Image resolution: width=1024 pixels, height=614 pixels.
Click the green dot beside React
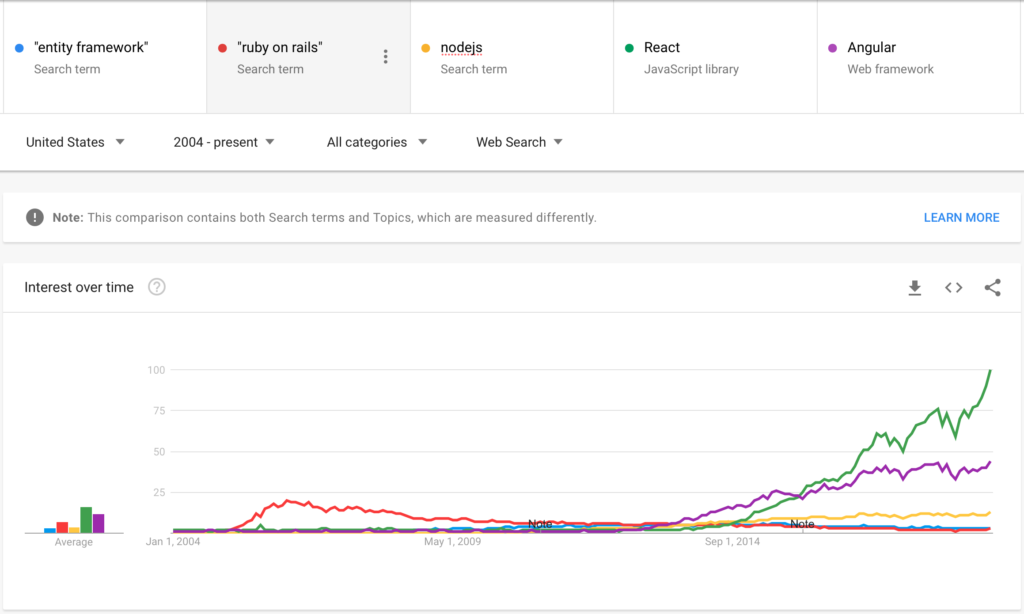[629, 48]
